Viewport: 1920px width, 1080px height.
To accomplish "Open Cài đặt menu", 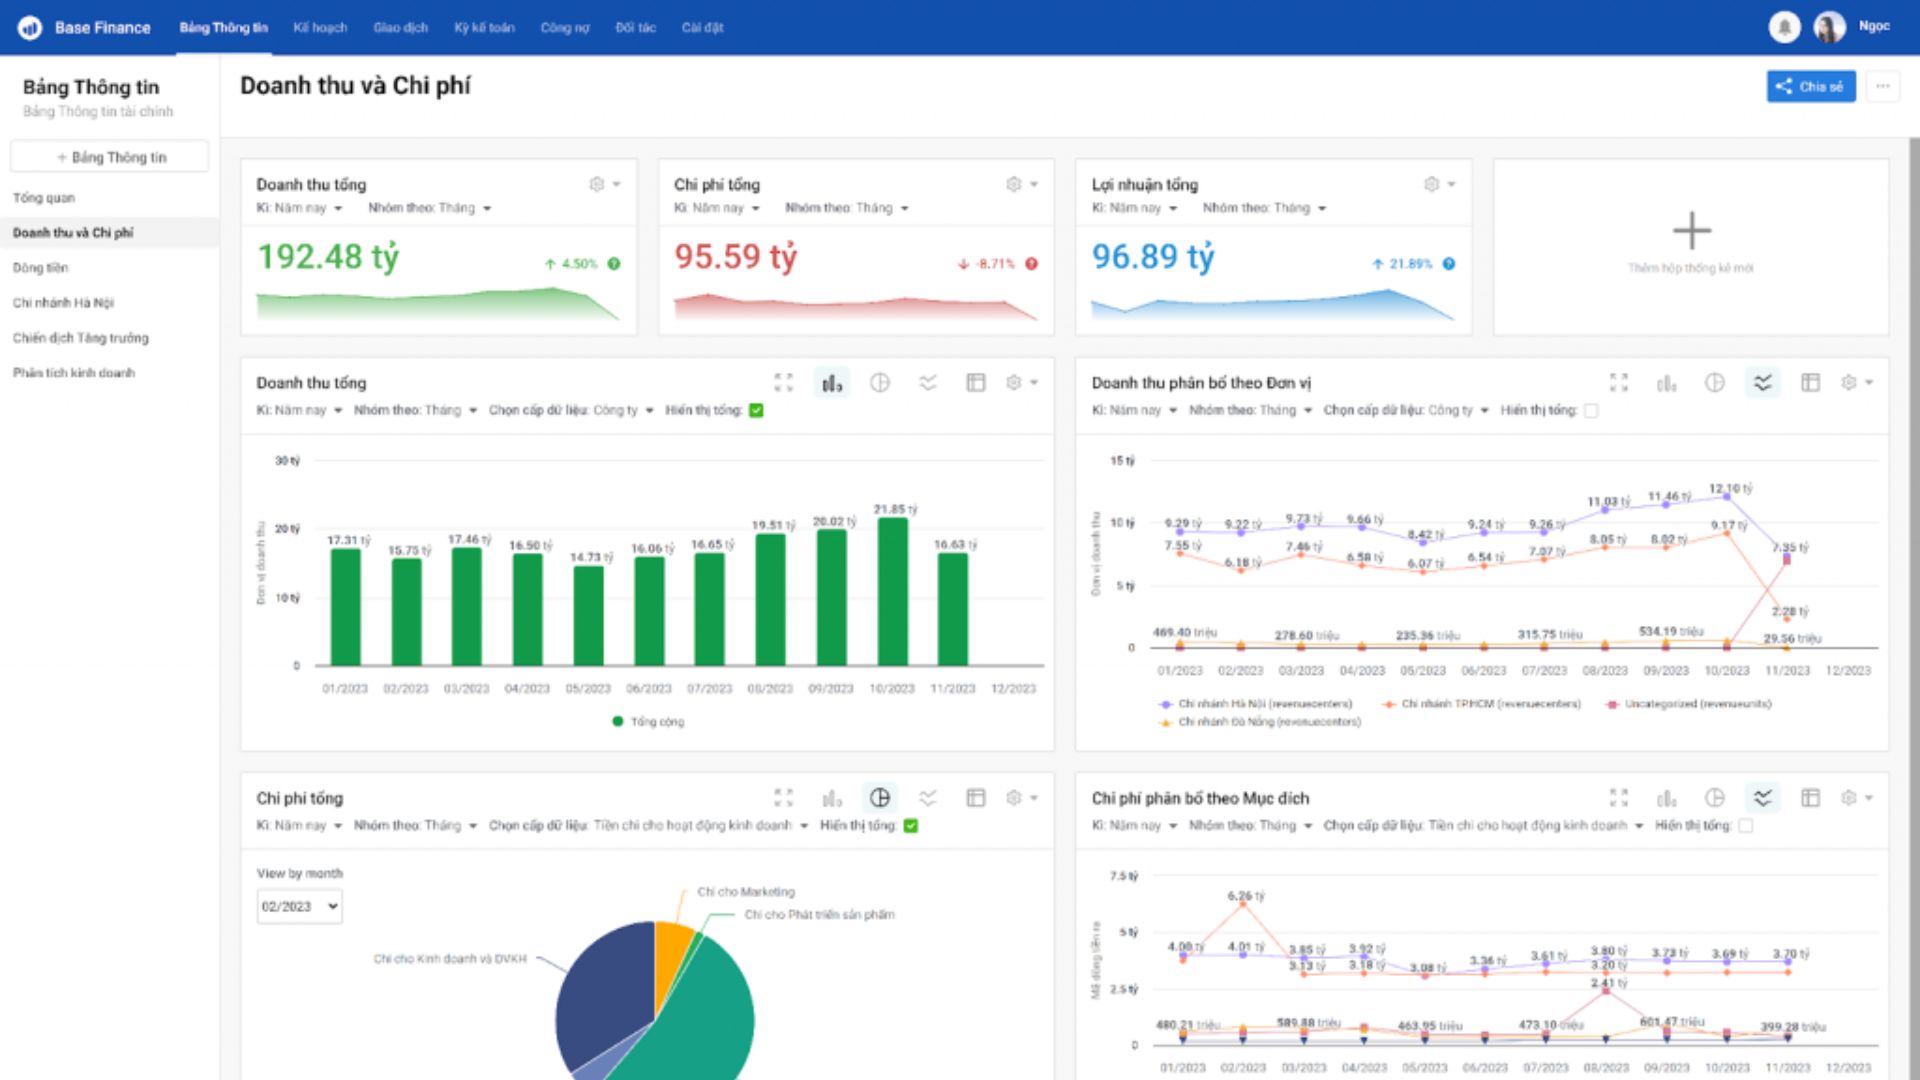I will (702, 28).
